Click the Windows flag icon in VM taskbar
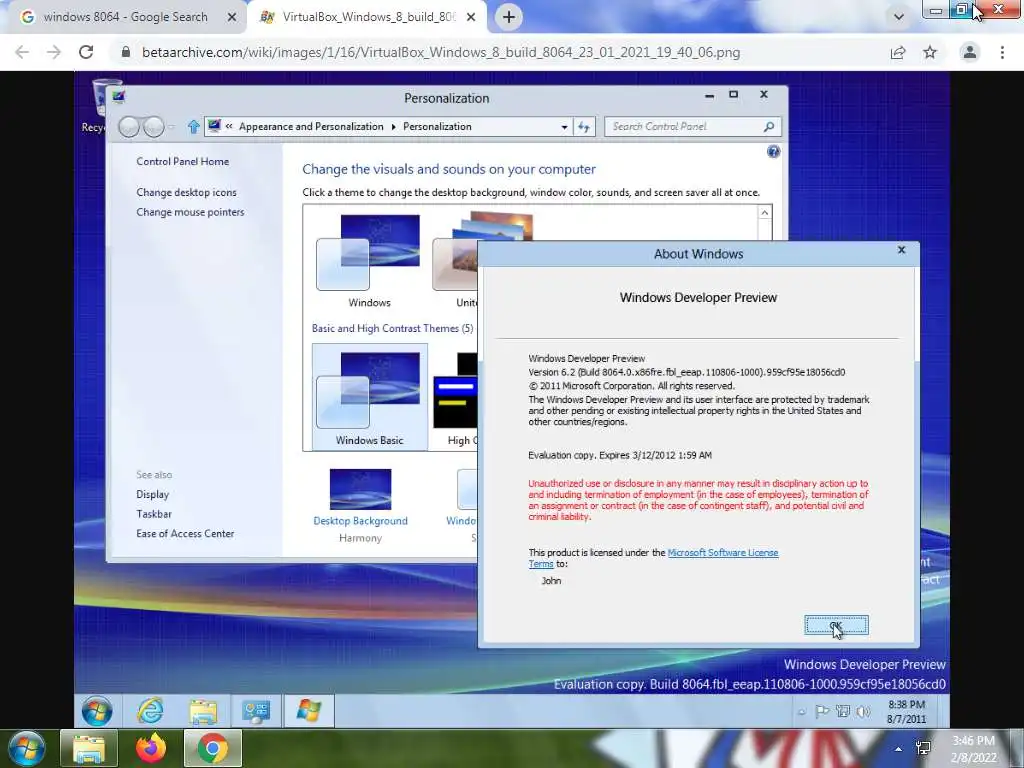 (x=308, y=711)
